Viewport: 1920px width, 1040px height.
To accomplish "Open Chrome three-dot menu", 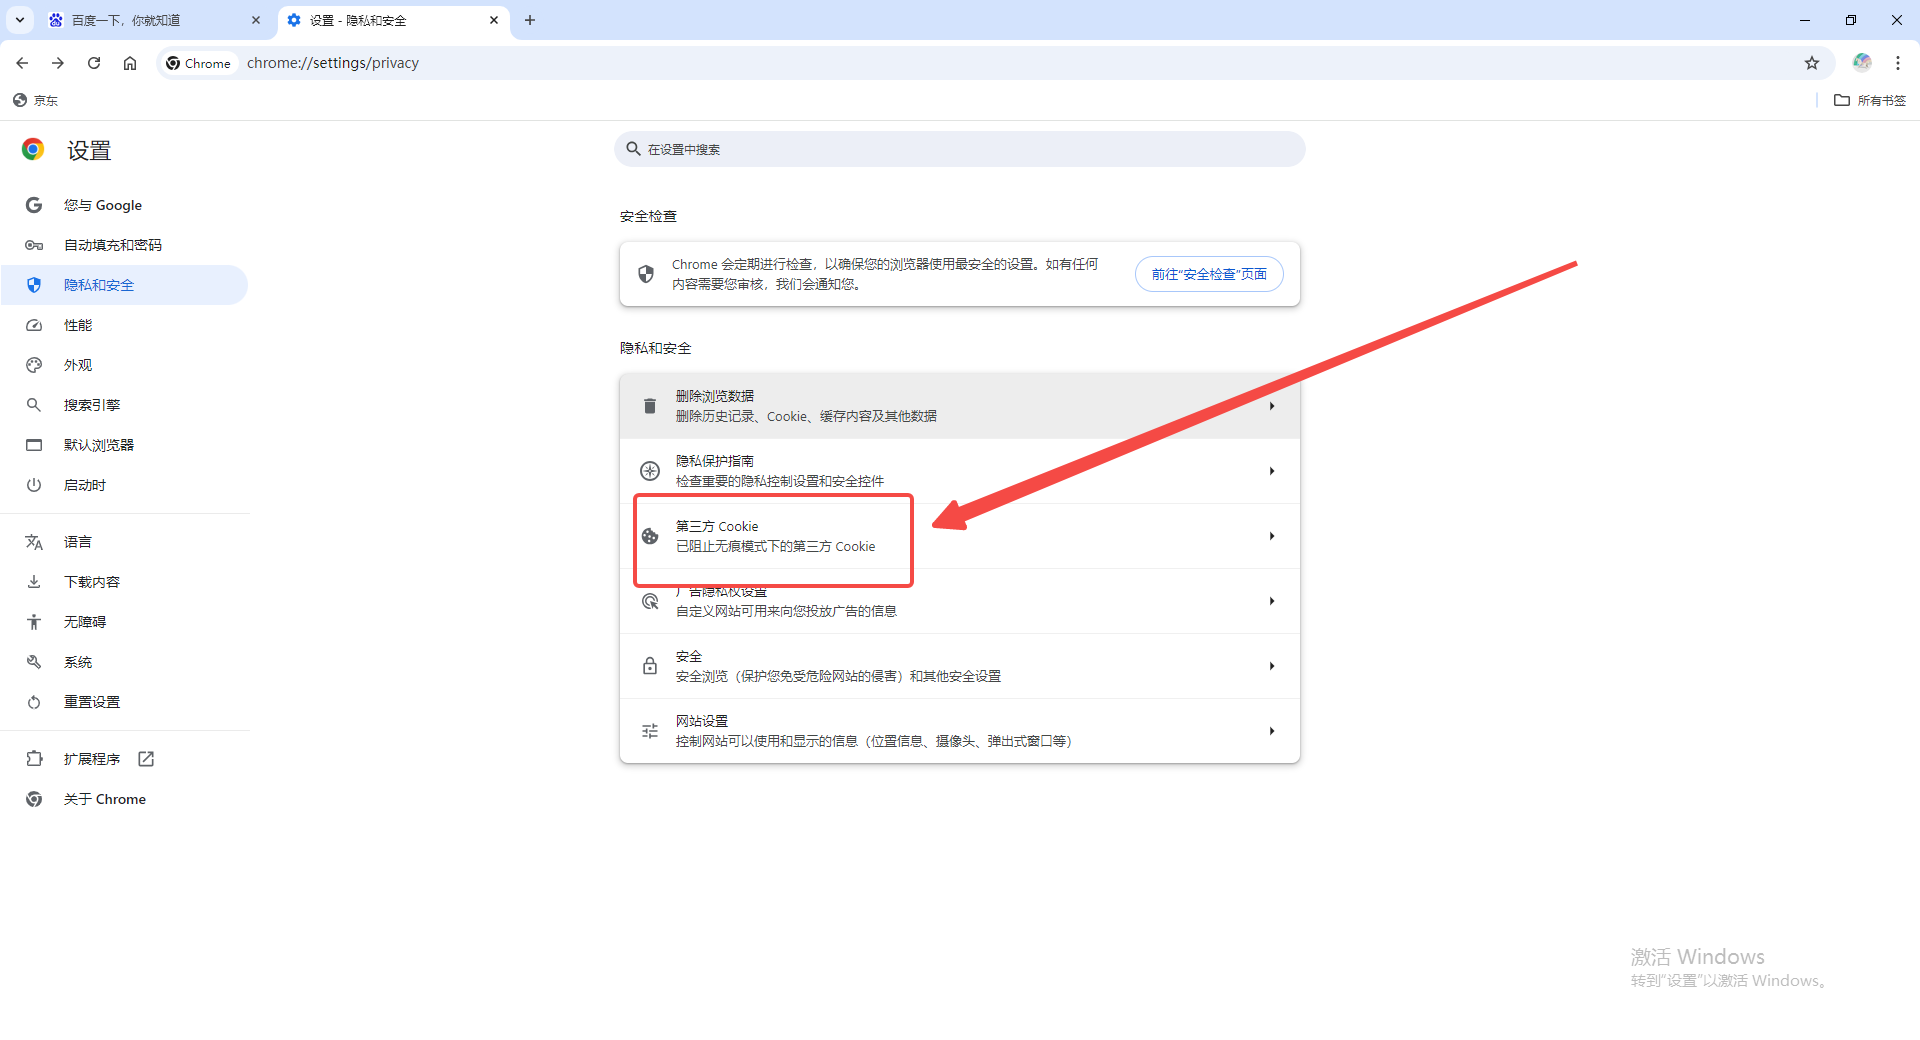I will click(1898, 63).
